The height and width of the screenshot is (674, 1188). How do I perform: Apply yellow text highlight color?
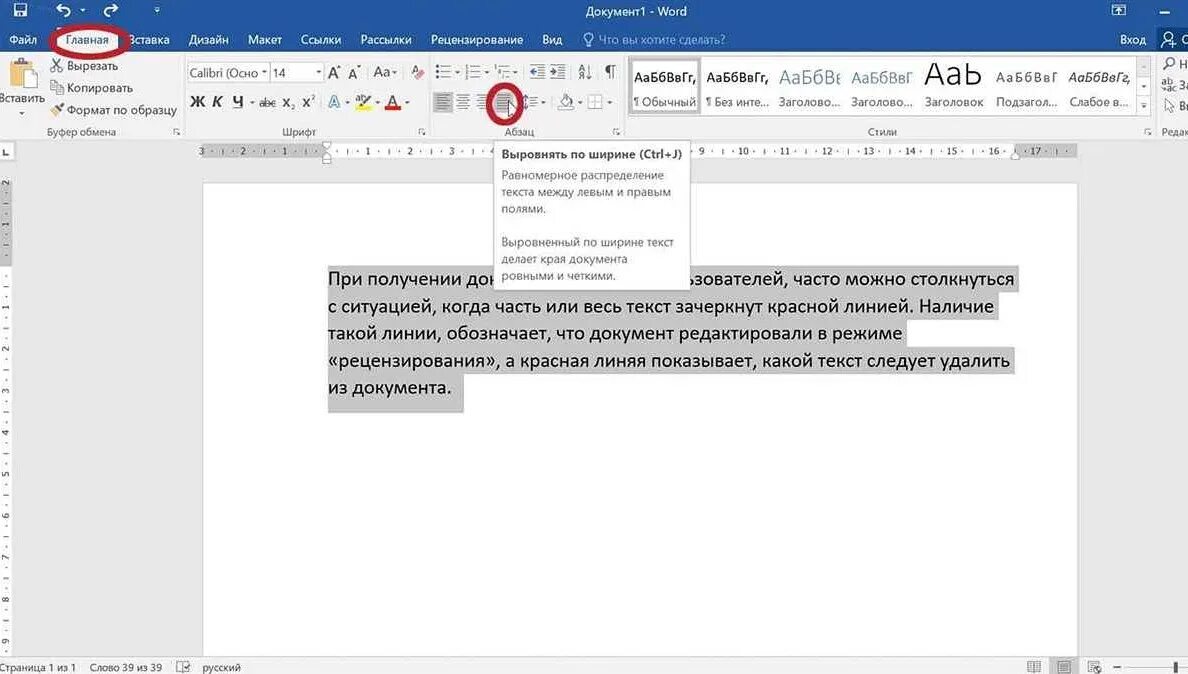click(363, 101)
